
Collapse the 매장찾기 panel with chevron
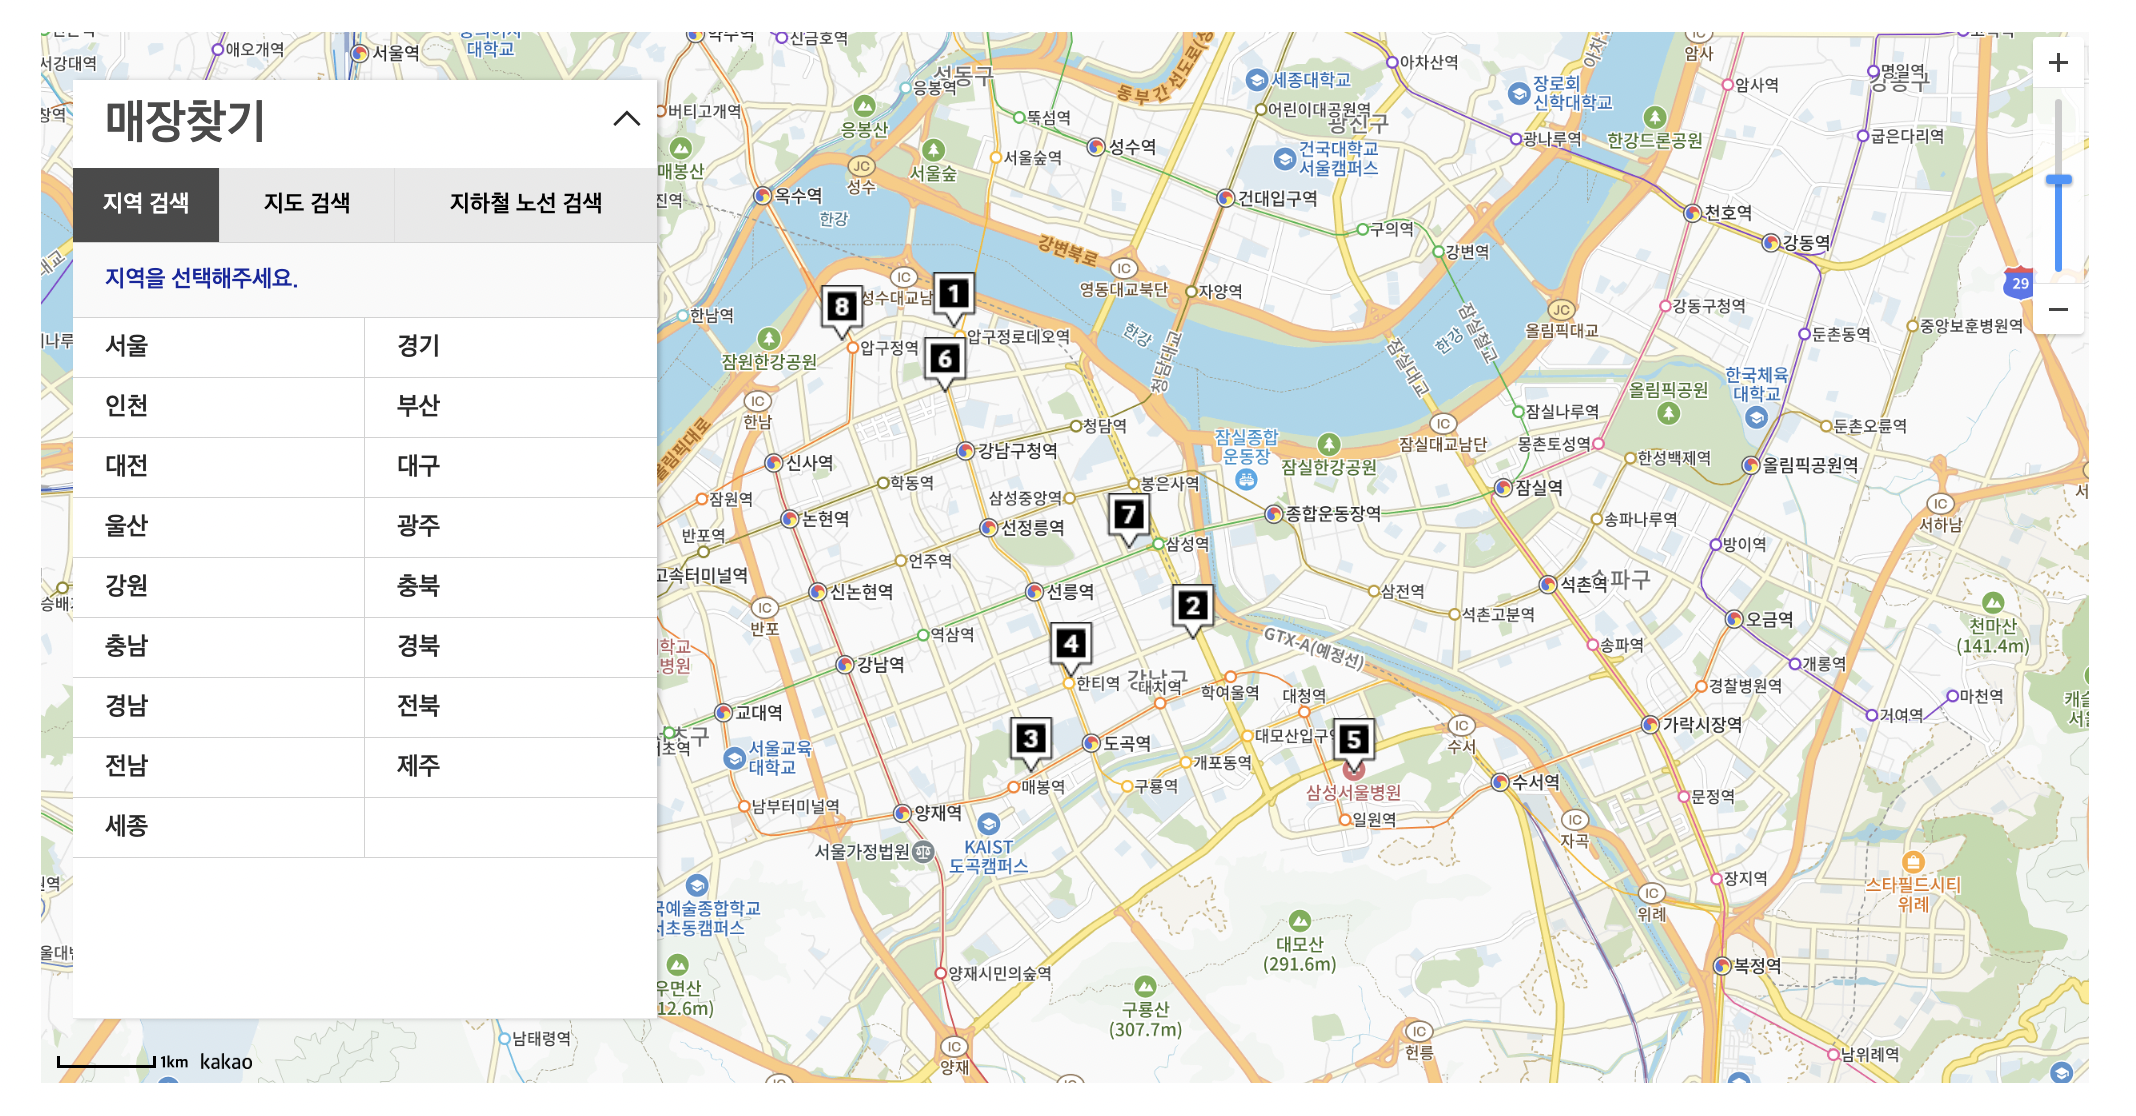(x=626, y=119)
